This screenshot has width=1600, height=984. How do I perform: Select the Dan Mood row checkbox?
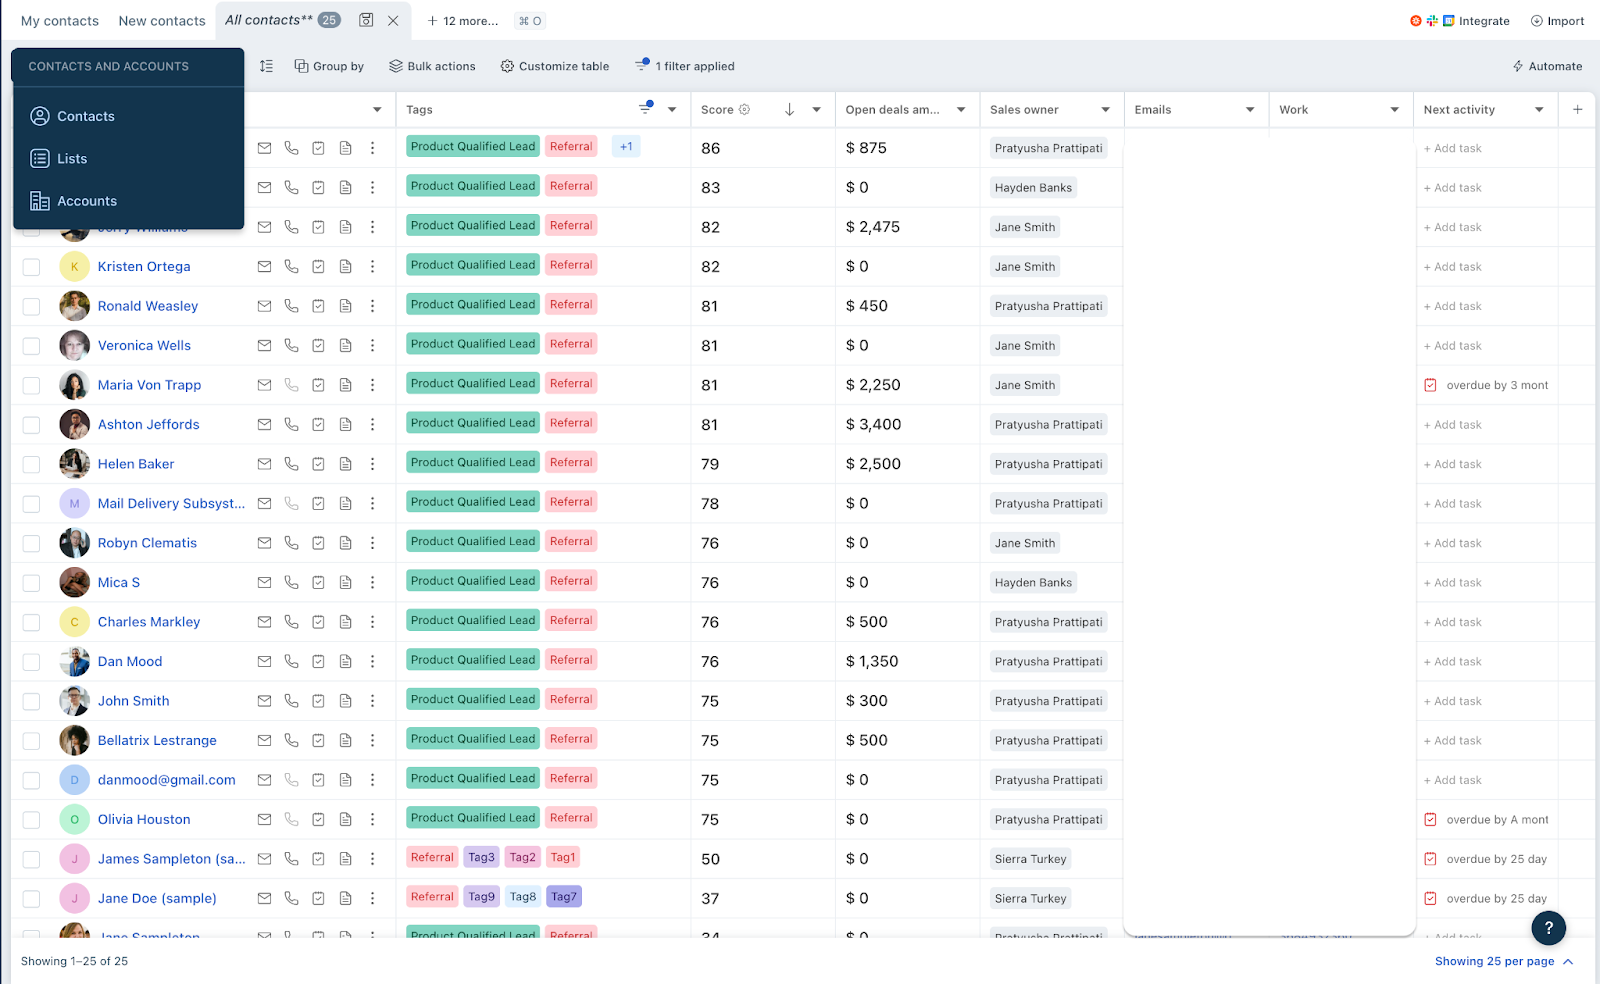(x=32, y=662)
